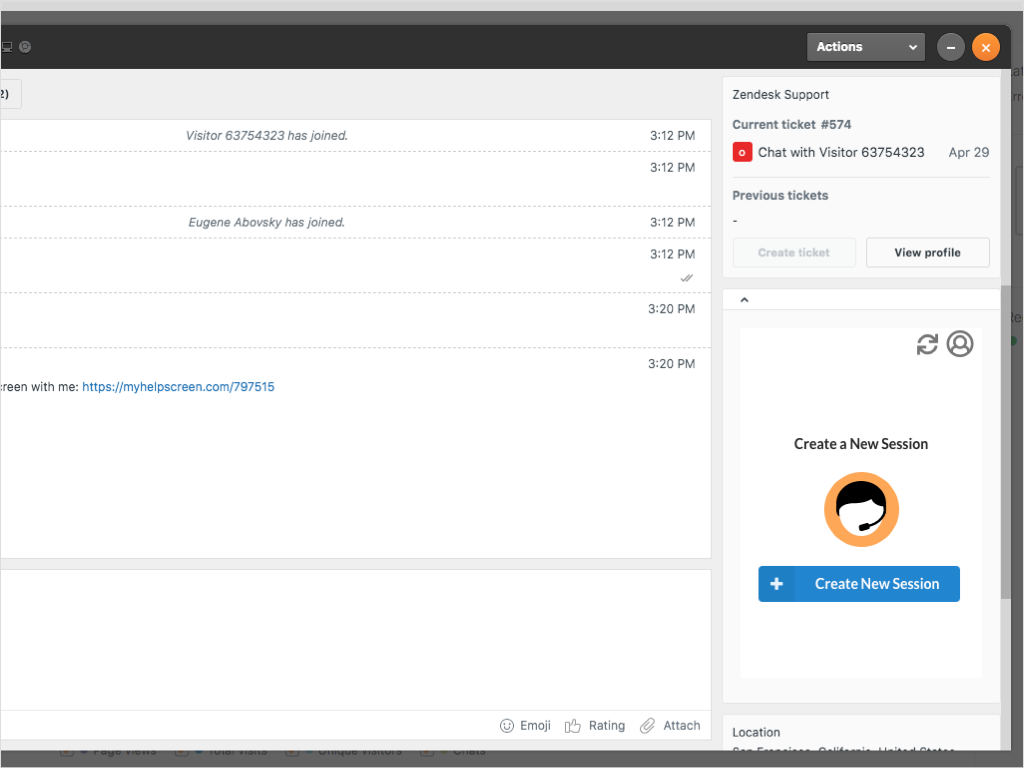The width and height of the screenshot is (1024, 768).
Task: Close the chat window with orange X
Action: click(985, 47)
